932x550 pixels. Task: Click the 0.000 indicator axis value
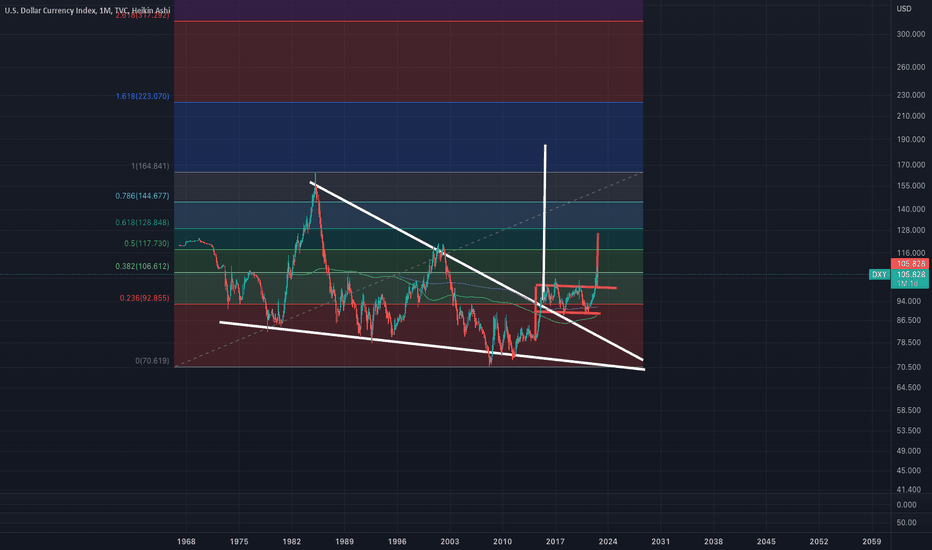point(906,505)
